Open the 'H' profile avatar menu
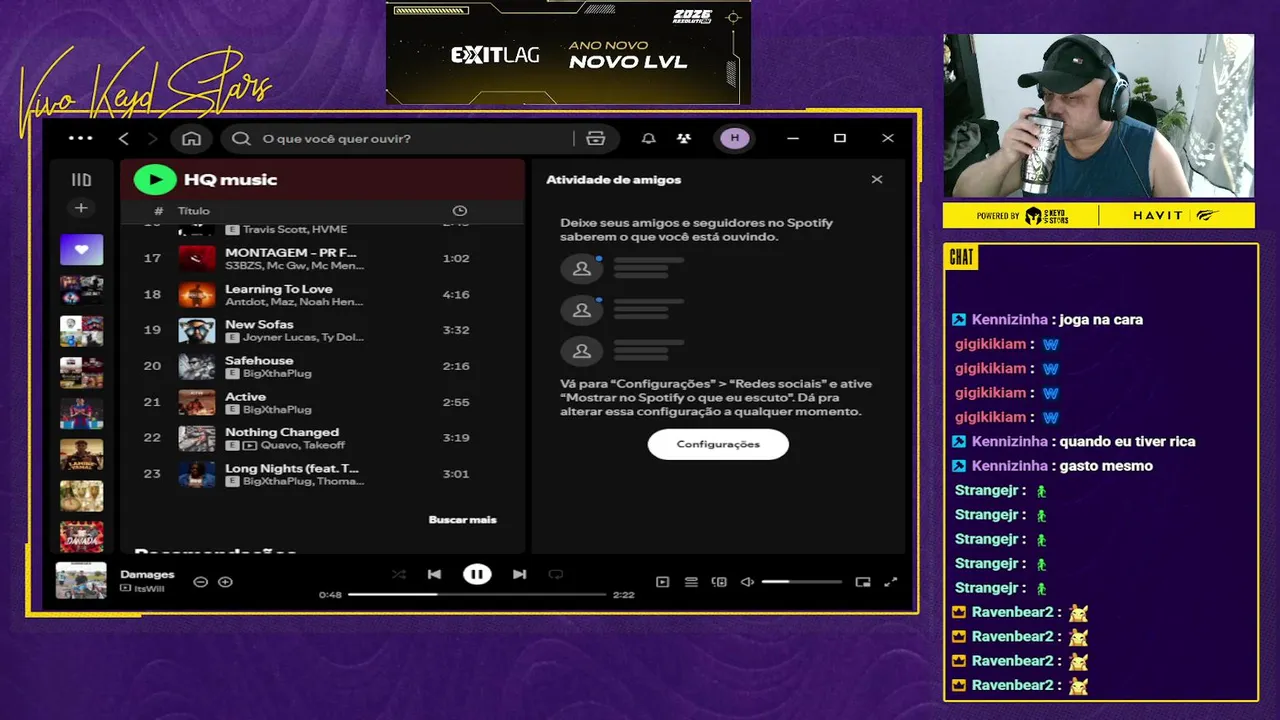 [735, 138]
